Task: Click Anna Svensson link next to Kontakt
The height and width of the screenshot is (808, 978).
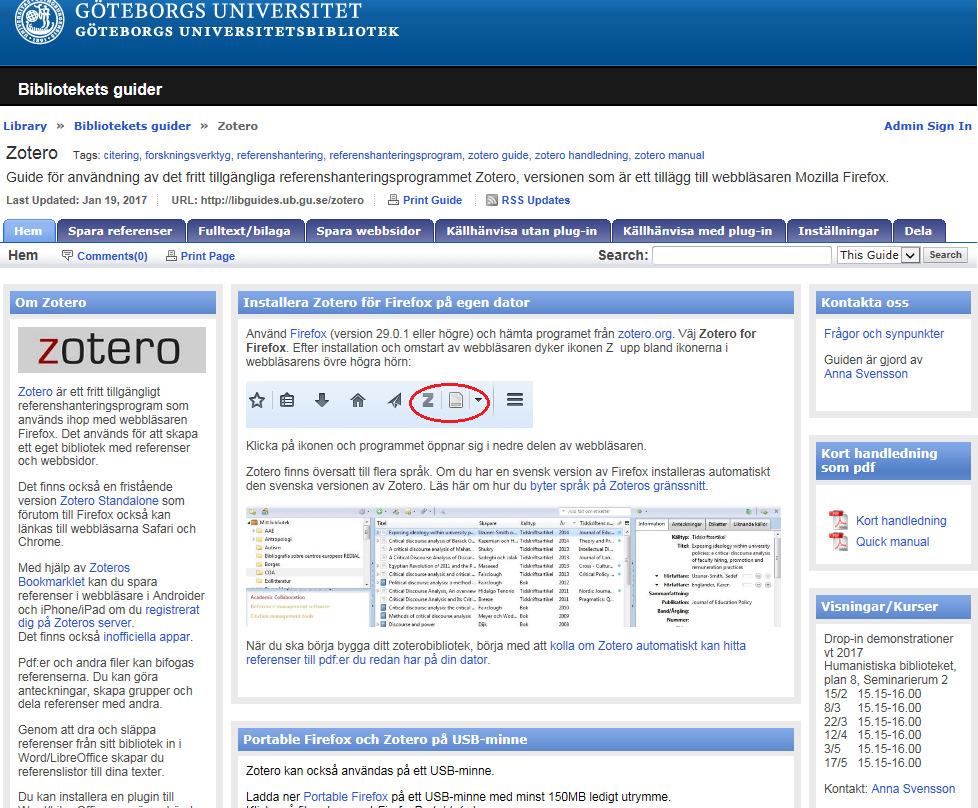Action: coord(913,789)
